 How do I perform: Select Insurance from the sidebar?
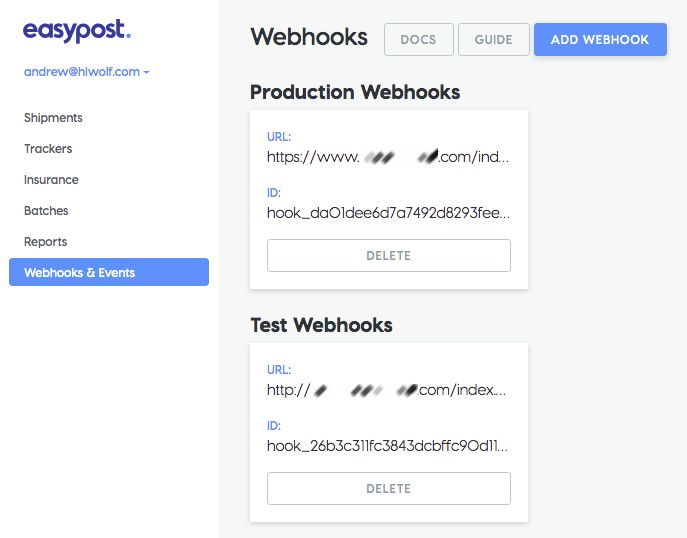pos(51,180)
